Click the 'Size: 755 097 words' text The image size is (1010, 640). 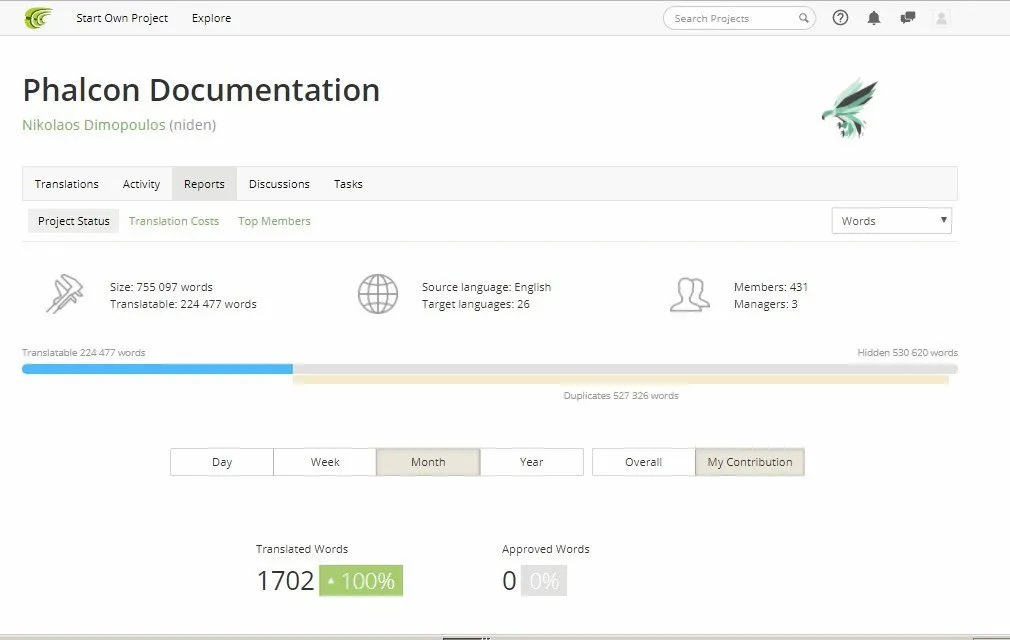pos(161,287)
